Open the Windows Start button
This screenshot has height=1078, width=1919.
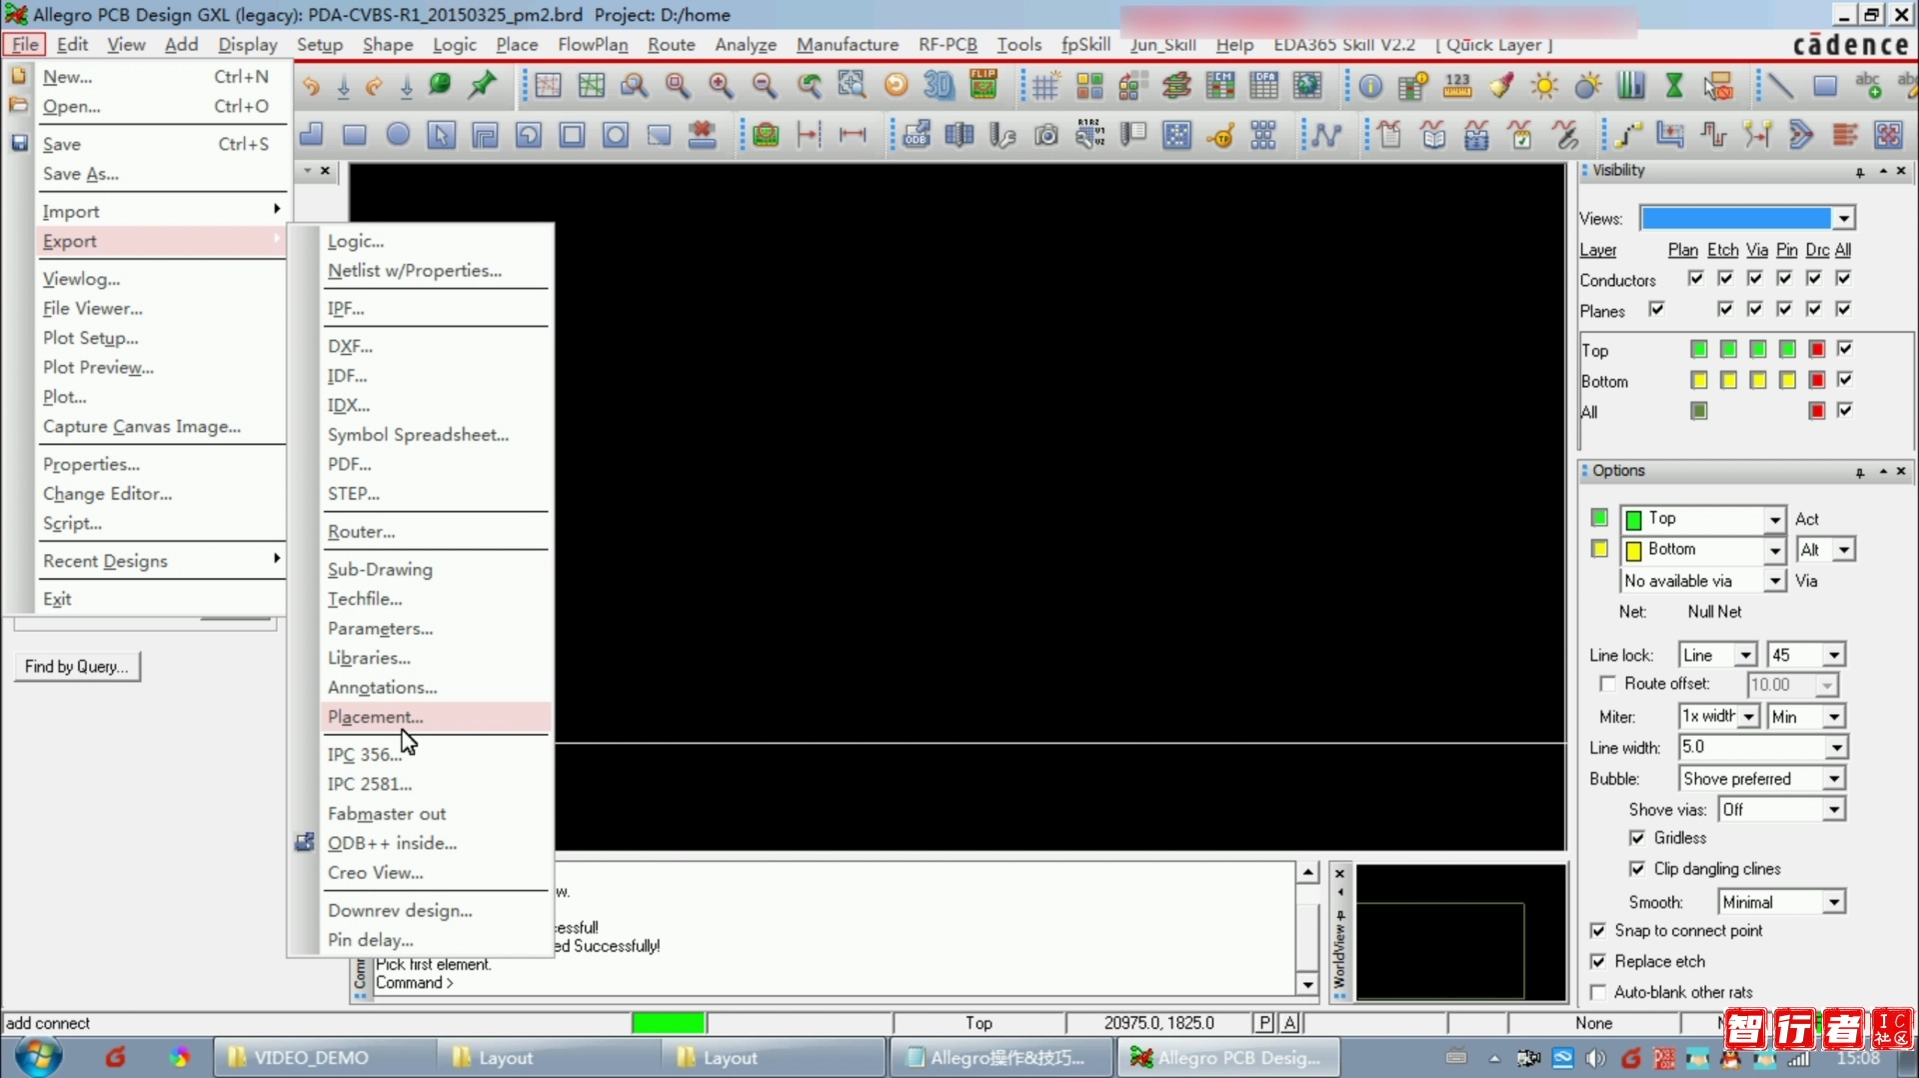click(37, 1056)
